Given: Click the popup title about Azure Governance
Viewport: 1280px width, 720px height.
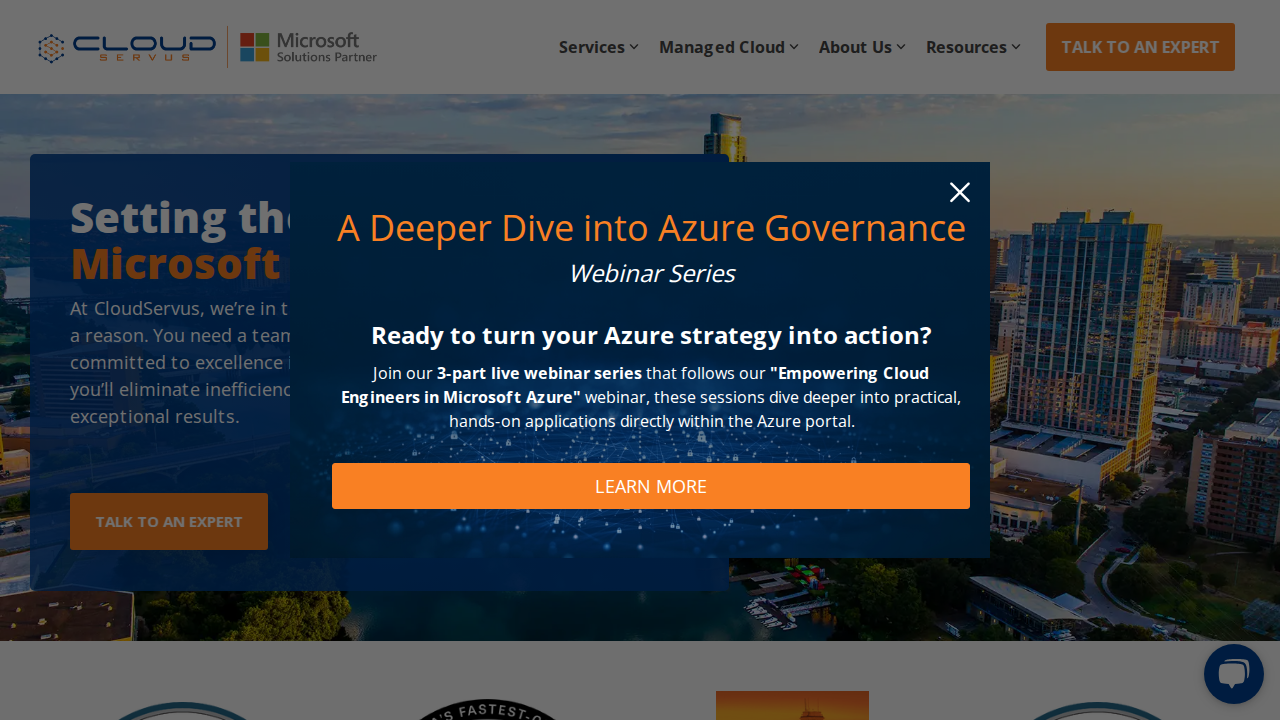Looking at the screenshot, I should pos(651,228).
